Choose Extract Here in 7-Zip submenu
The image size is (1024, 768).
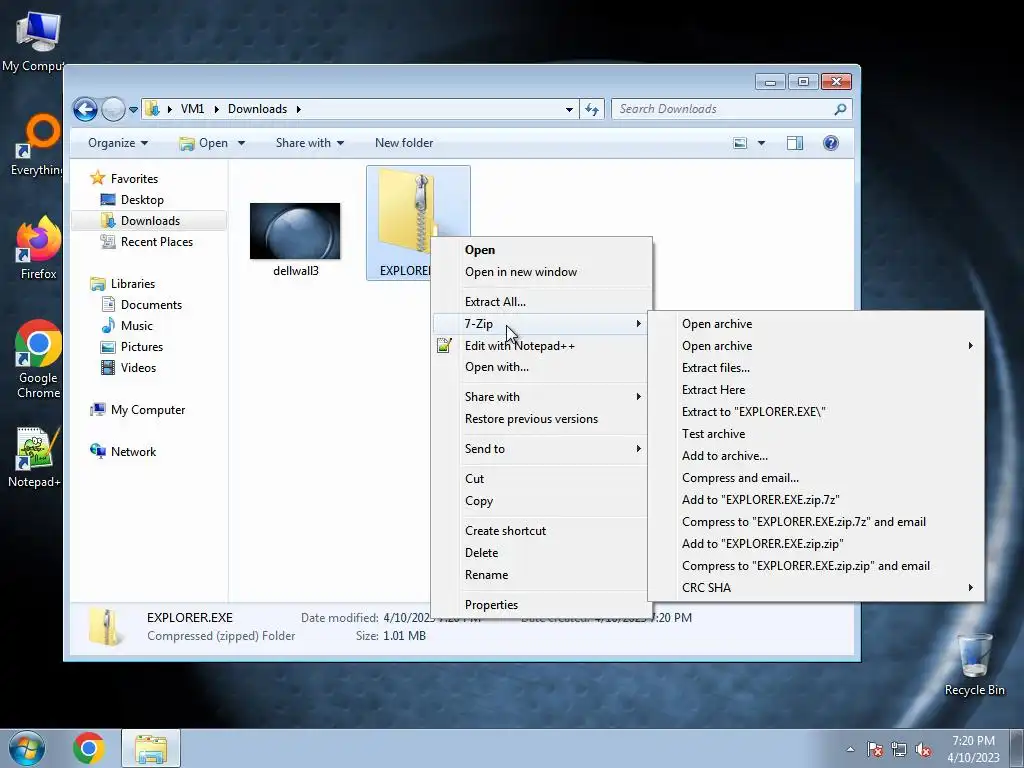point(816,390)
